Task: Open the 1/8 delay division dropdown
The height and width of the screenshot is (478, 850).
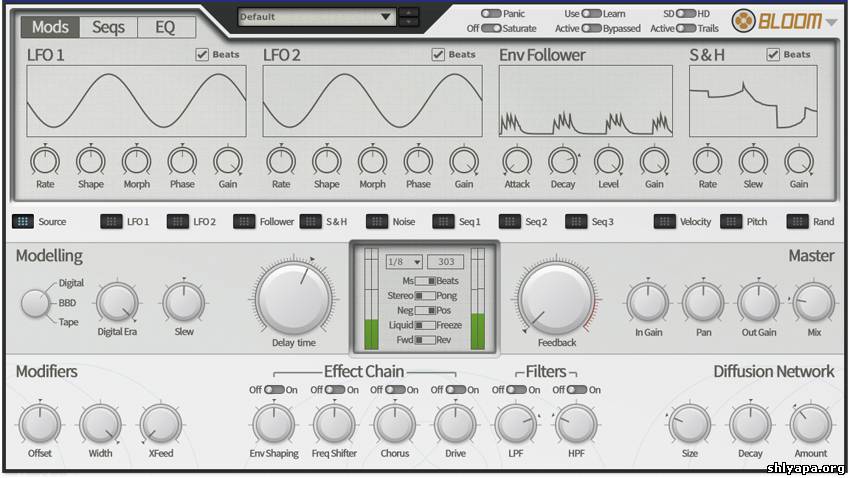Action: (x=403, y=262)
